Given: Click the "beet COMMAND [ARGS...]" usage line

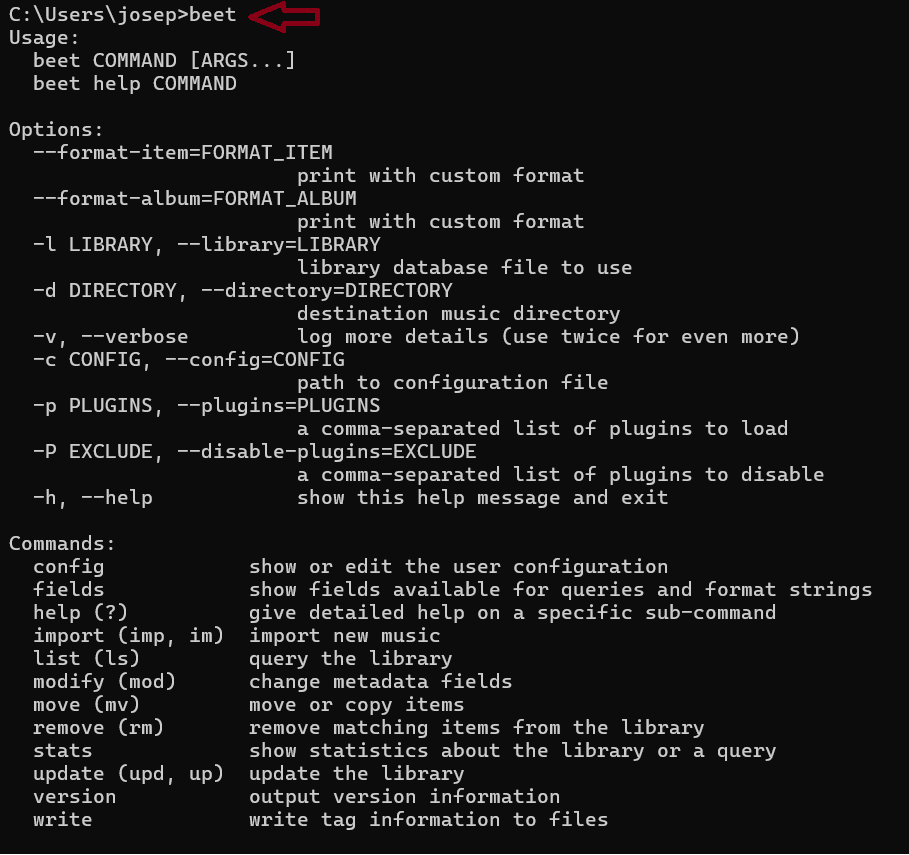Looking at the screenshot, I should [164, 61].
